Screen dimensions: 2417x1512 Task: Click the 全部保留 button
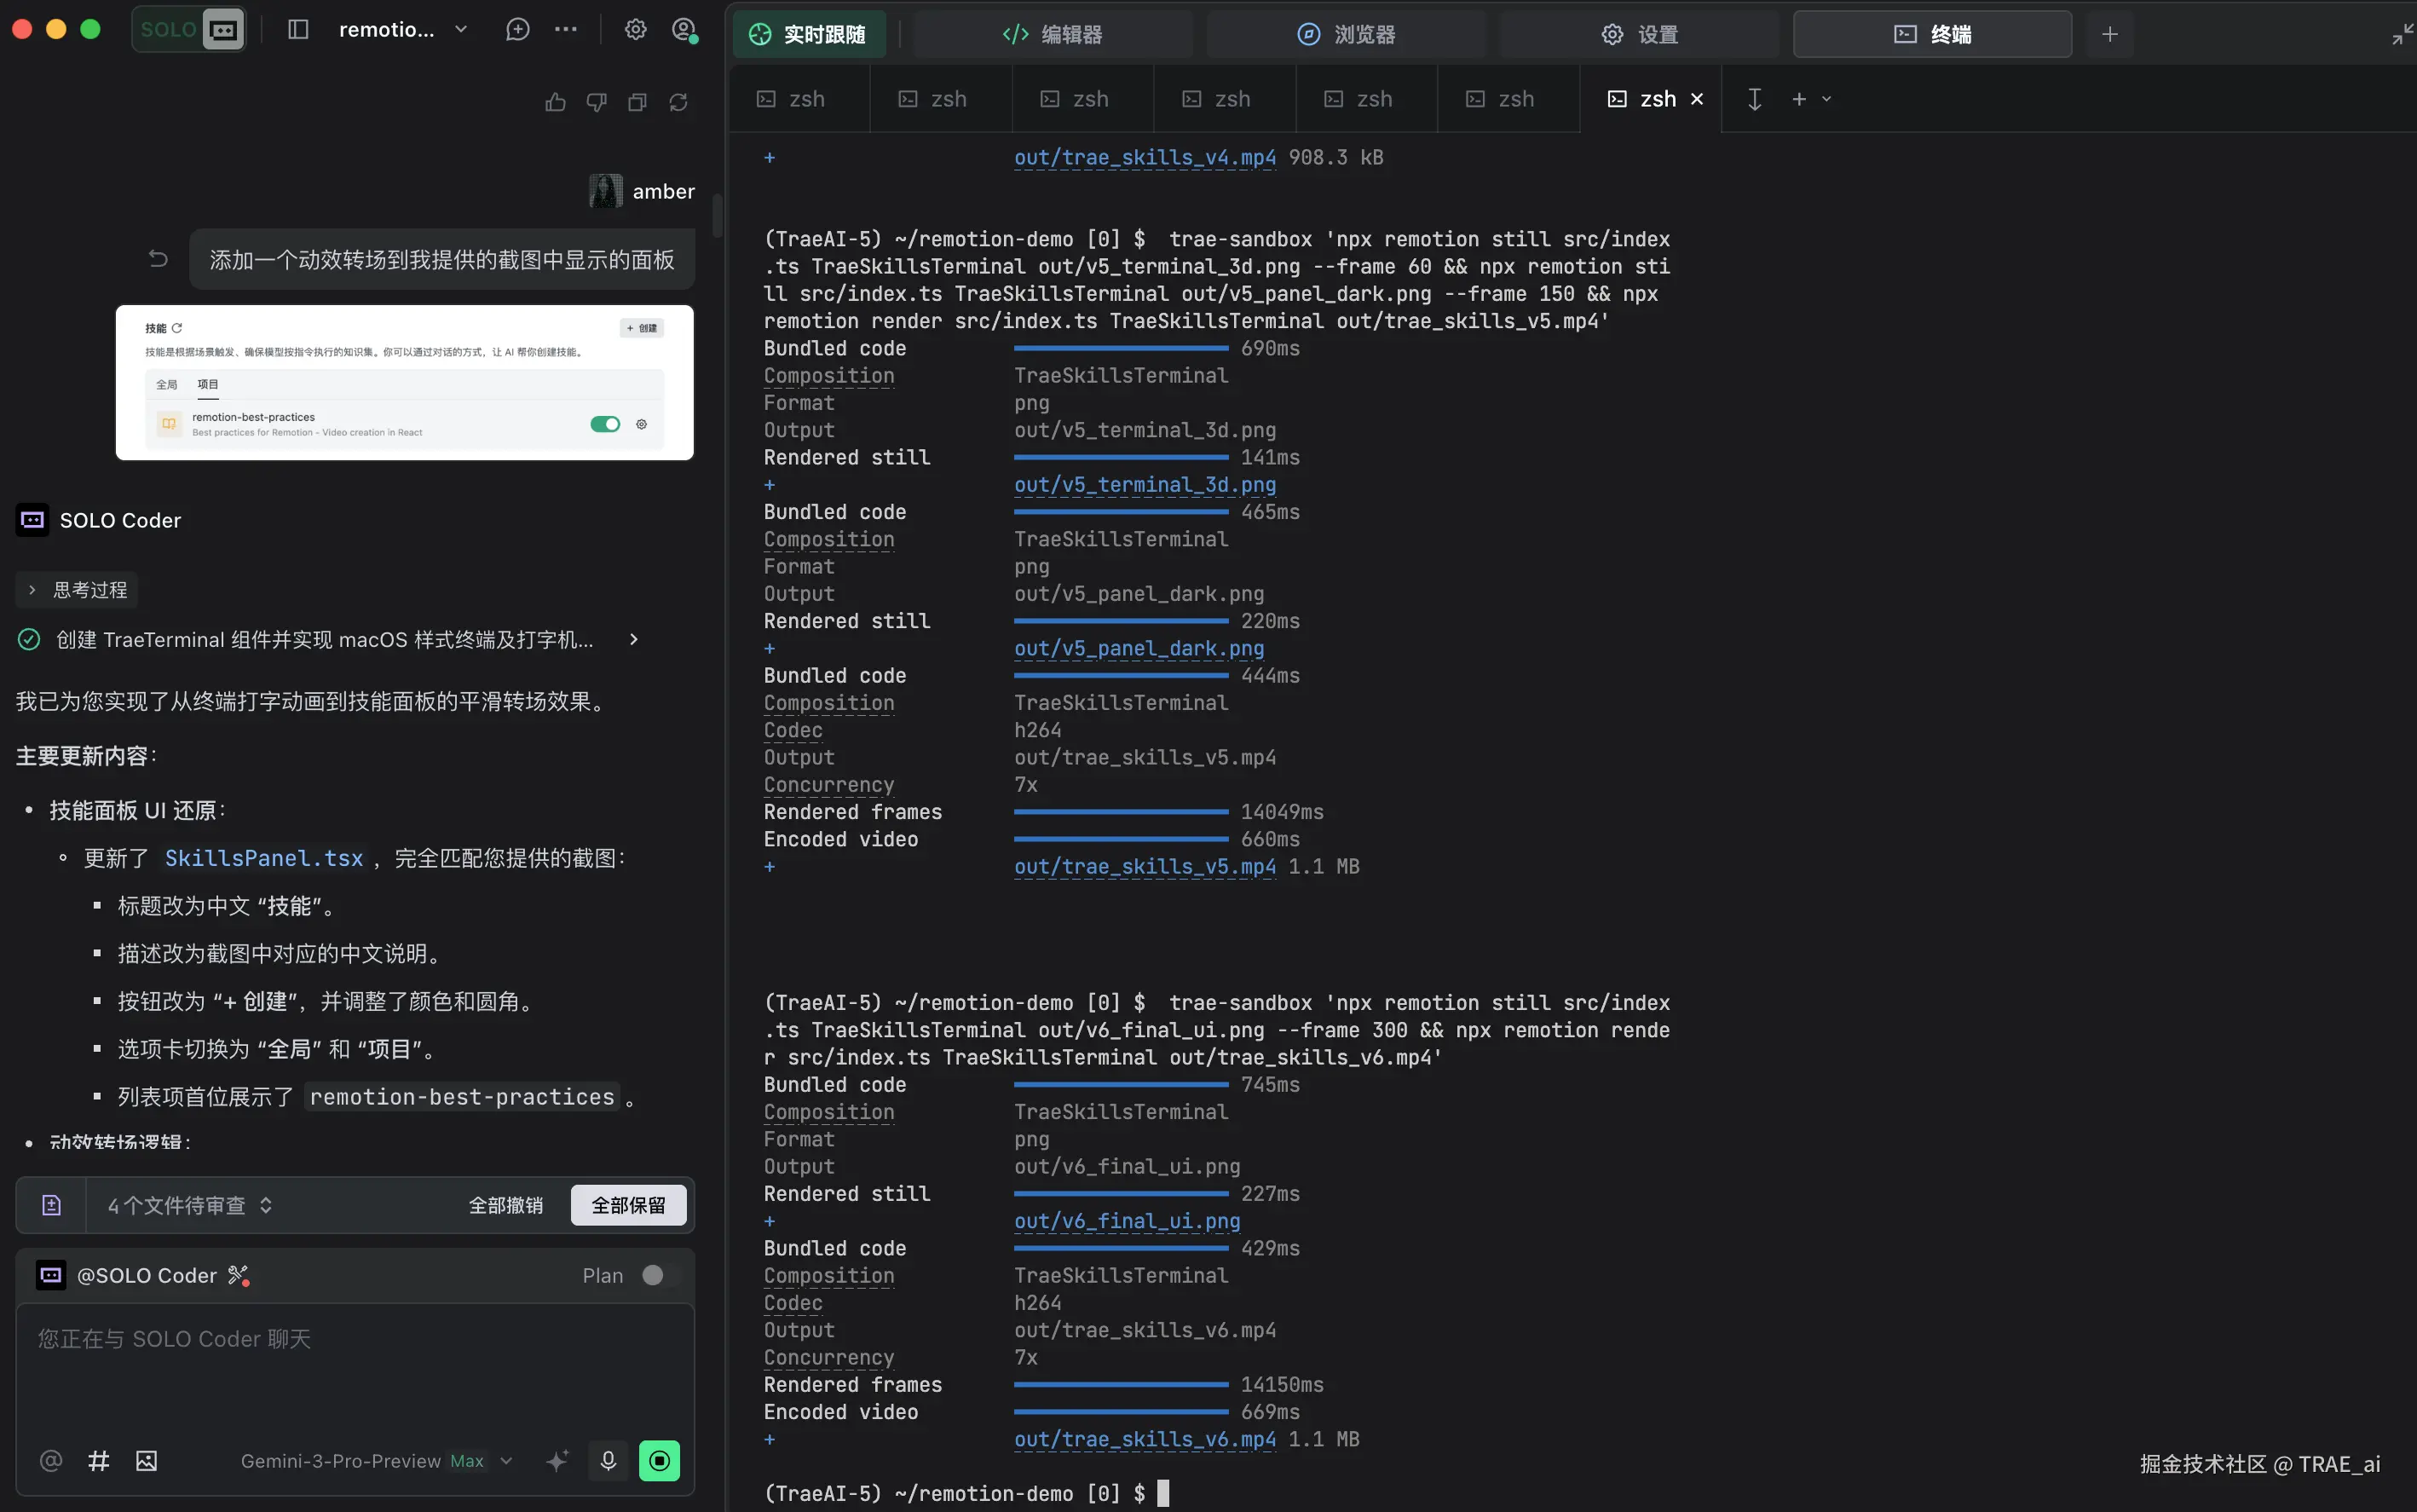point(628,1205)
